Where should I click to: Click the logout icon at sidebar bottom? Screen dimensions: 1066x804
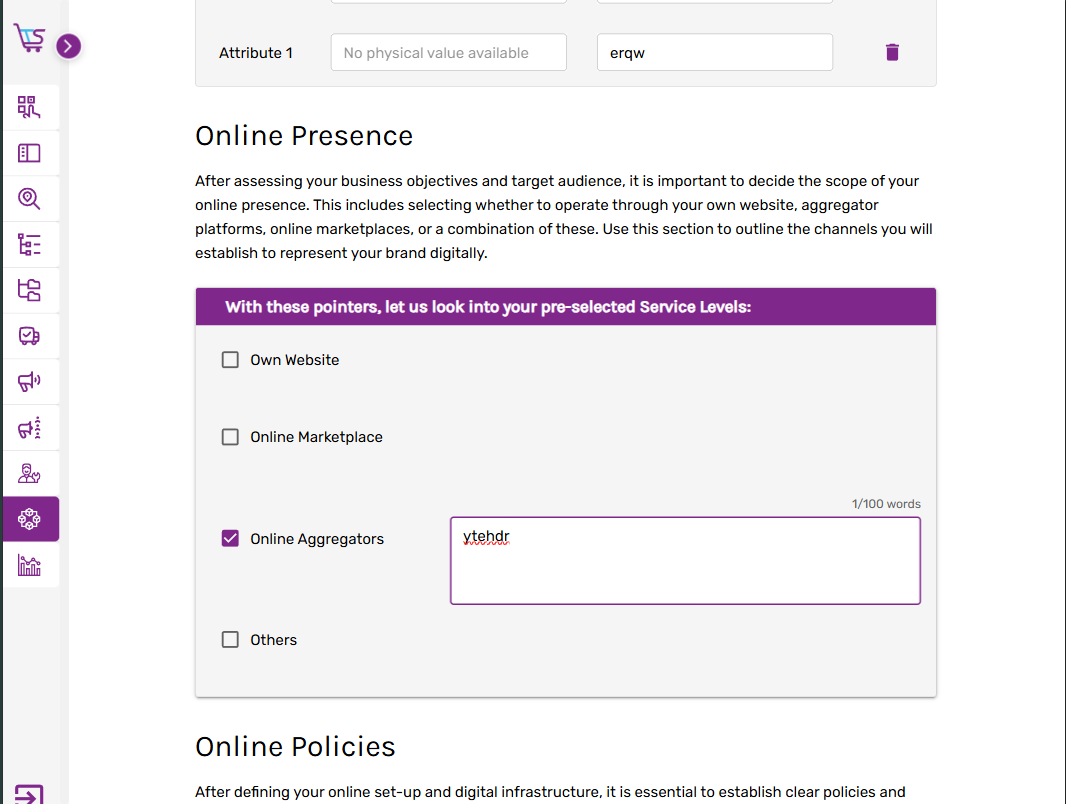(x=29, y=795)
